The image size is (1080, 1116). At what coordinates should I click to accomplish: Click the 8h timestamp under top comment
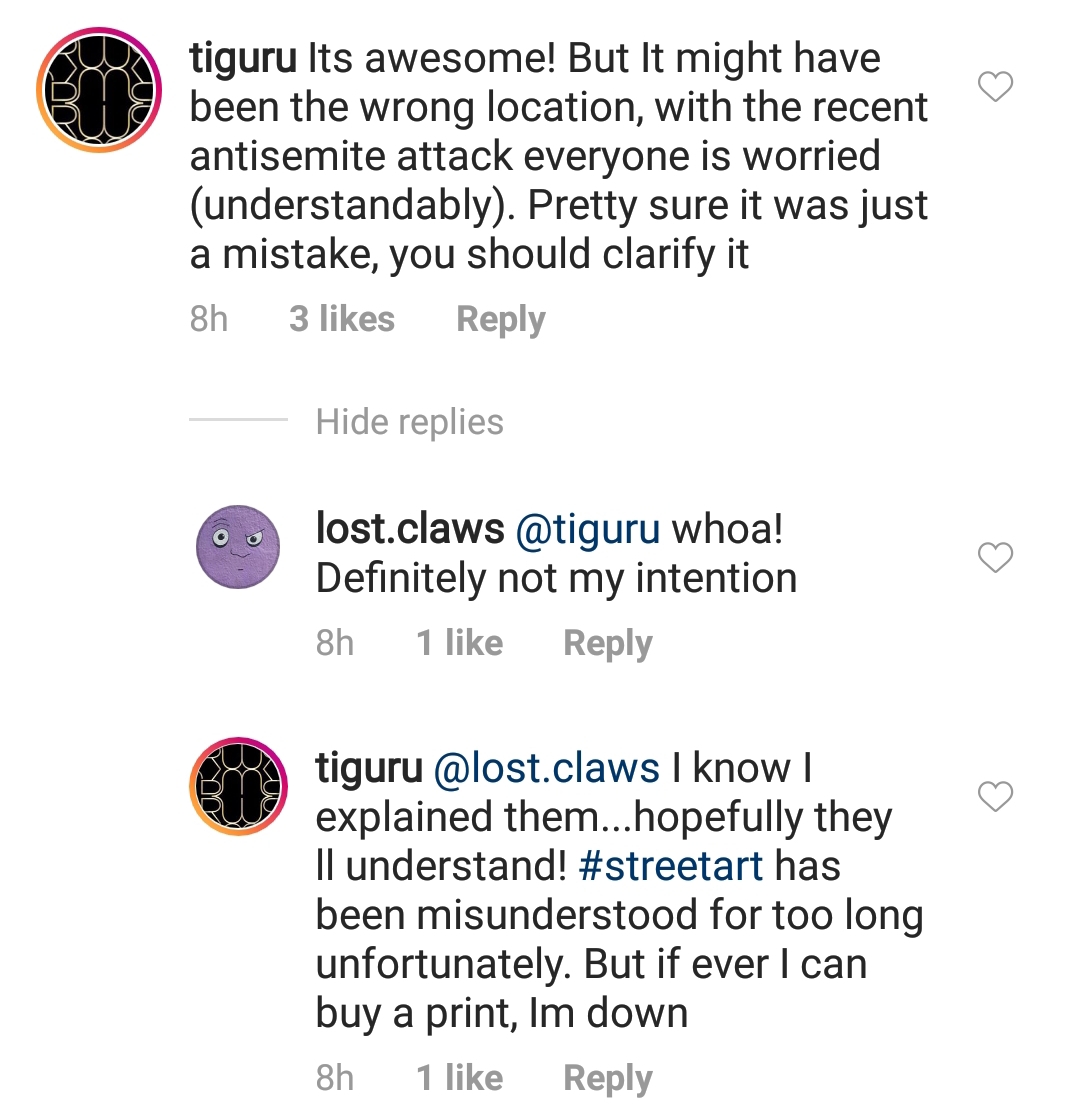[208, 320]
